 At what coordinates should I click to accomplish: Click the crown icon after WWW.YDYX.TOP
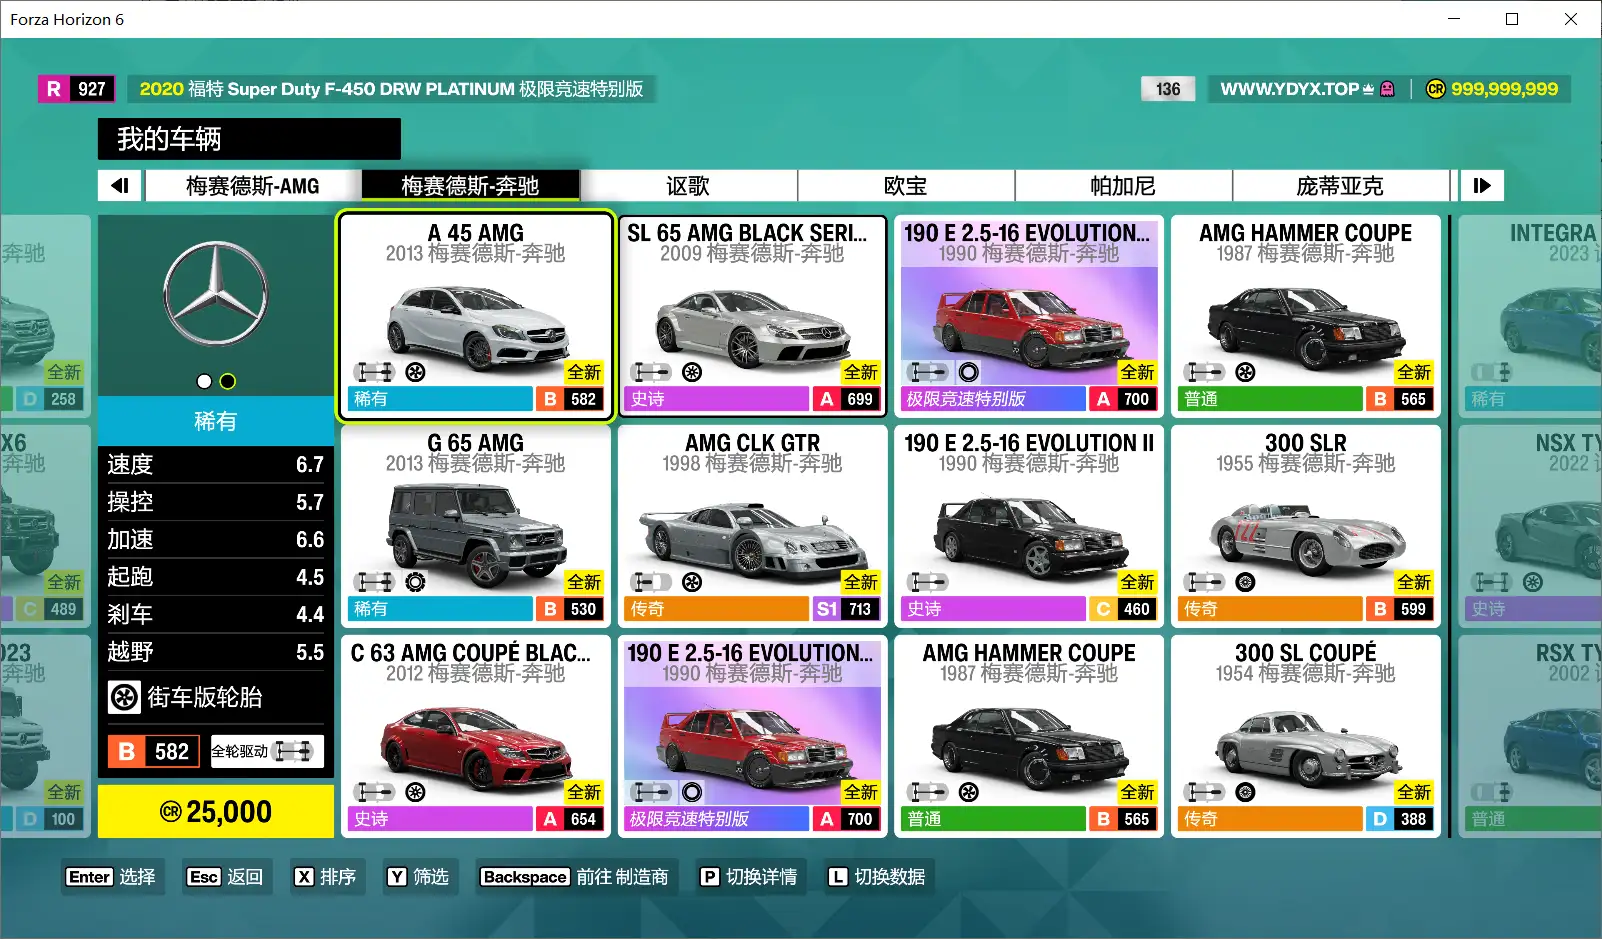click(x=1368, y=89)
